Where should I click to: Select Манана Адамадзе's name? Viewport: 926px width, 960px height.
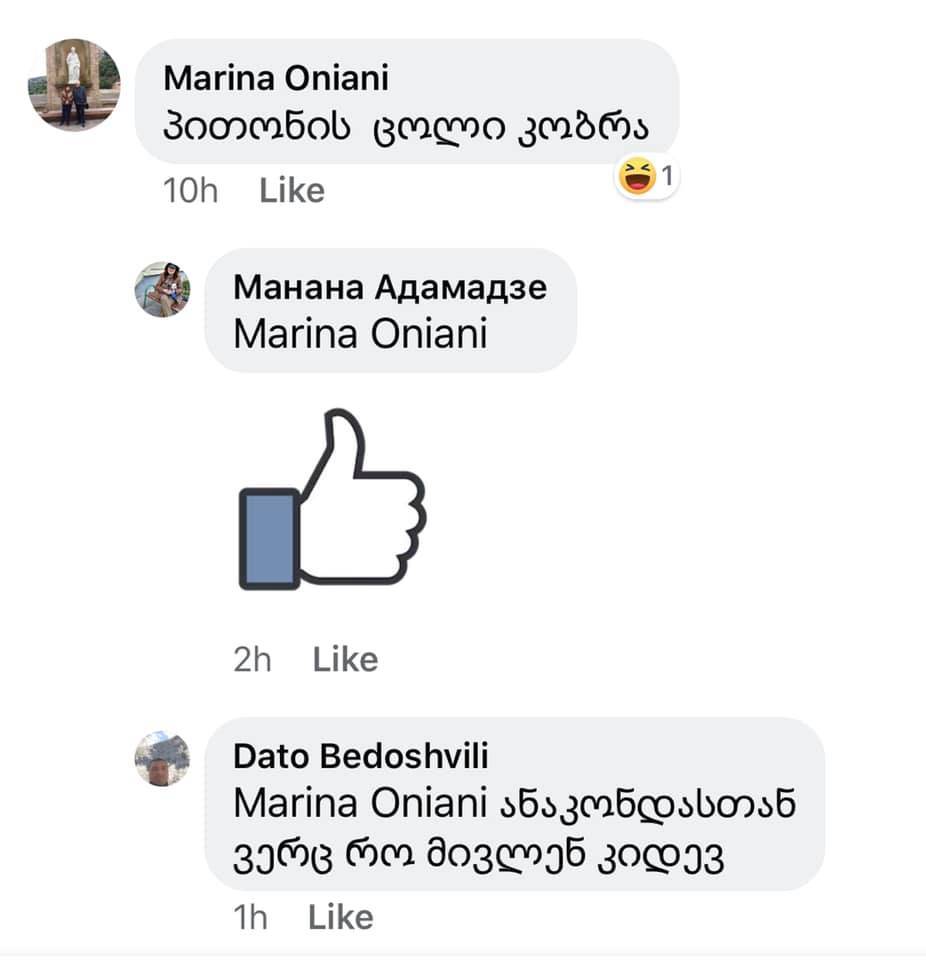pos(389,287)
